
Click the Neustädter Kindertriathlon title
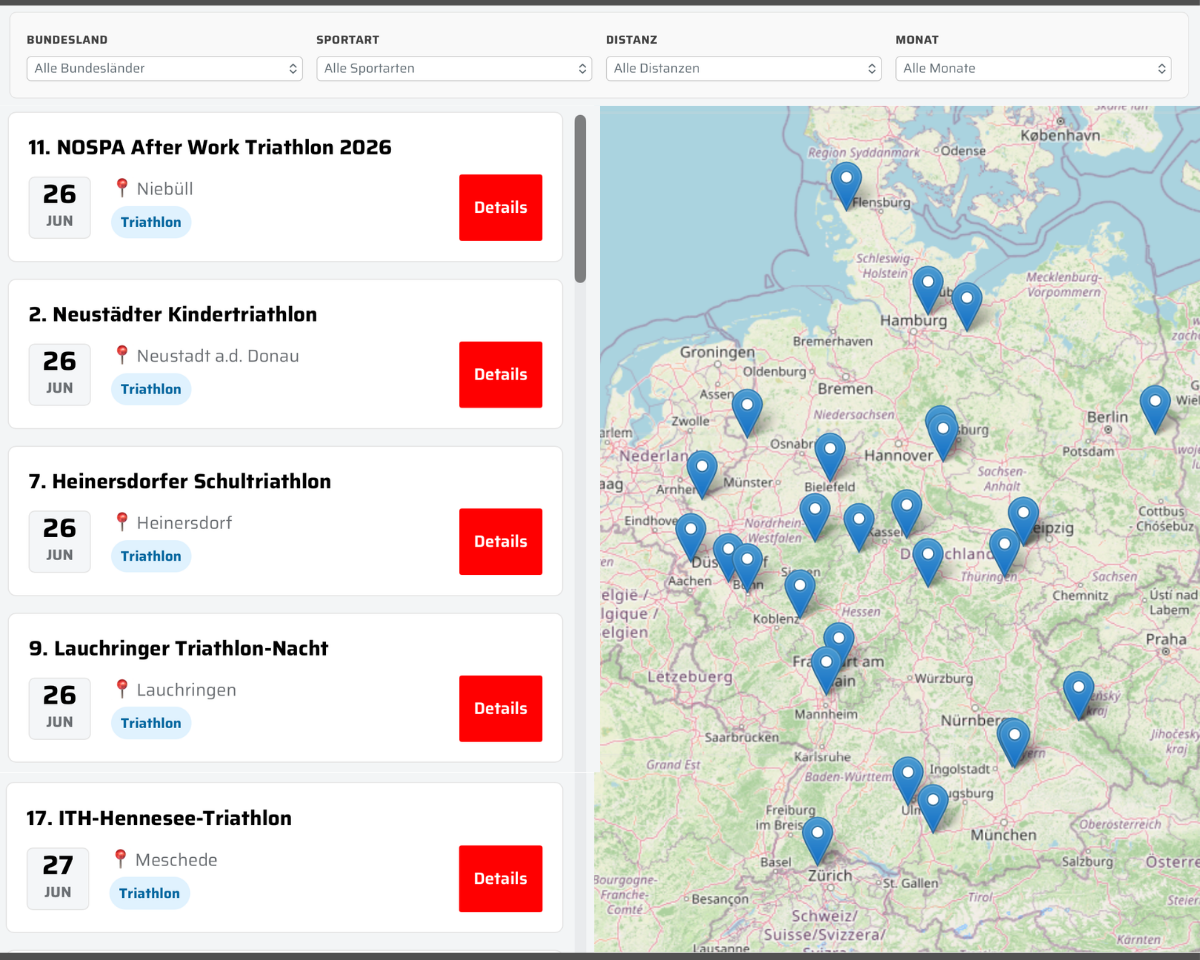[x=173, y=314]
